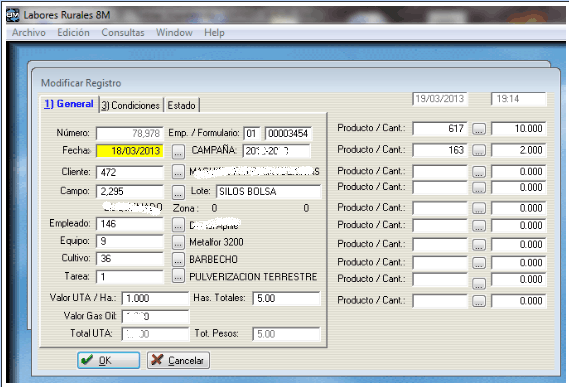Open the lookup button beside Campo
The height and width of the screenshot is (387, 569).
coord(178,192)
